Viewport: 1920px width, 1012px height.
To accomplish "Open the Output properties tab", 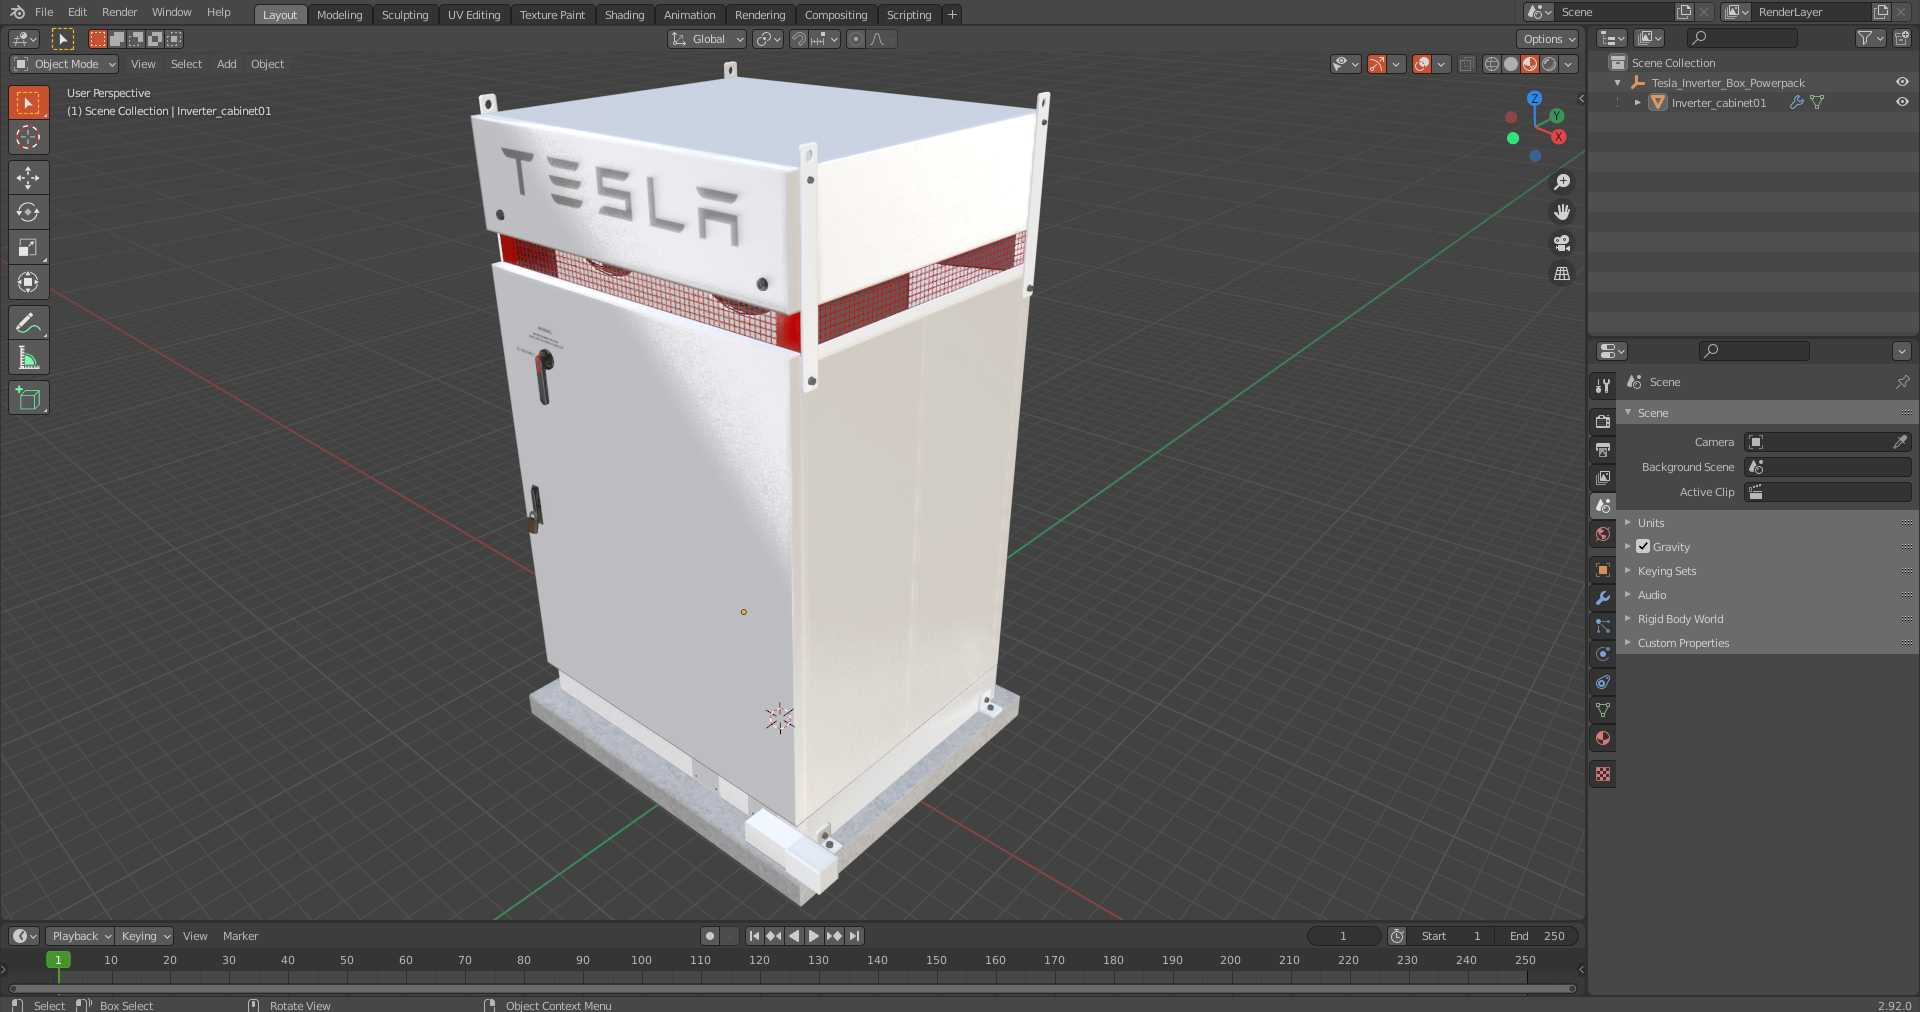I will pyautogui.click(x=1603, y=450).
